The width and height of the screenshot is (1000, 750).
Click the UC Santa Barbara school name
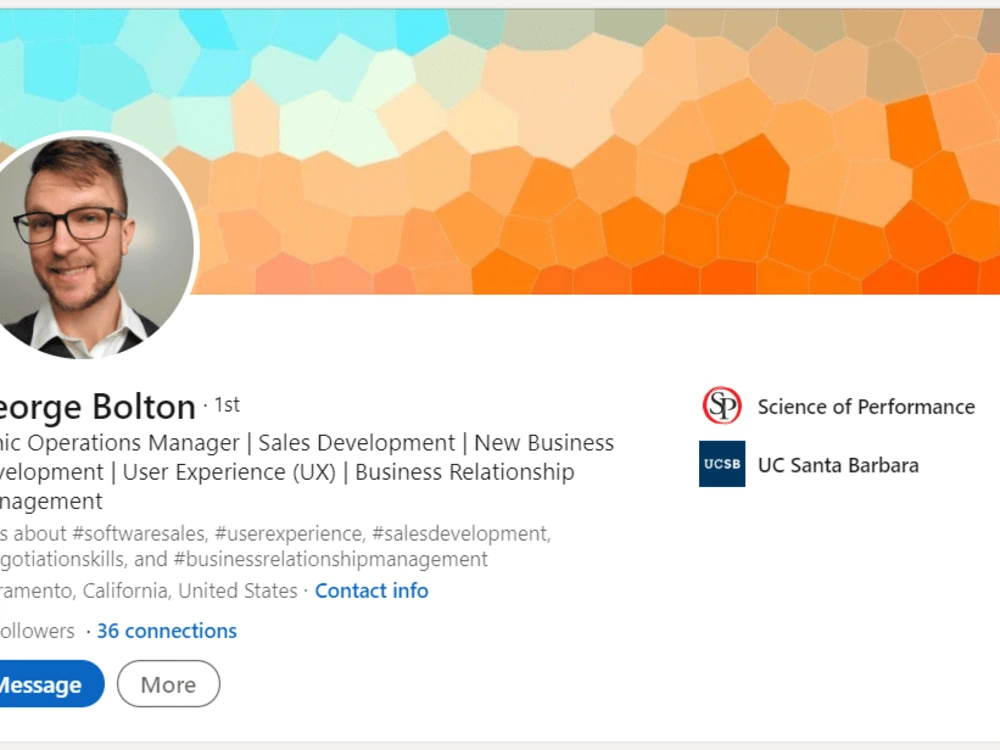(838, 465)
